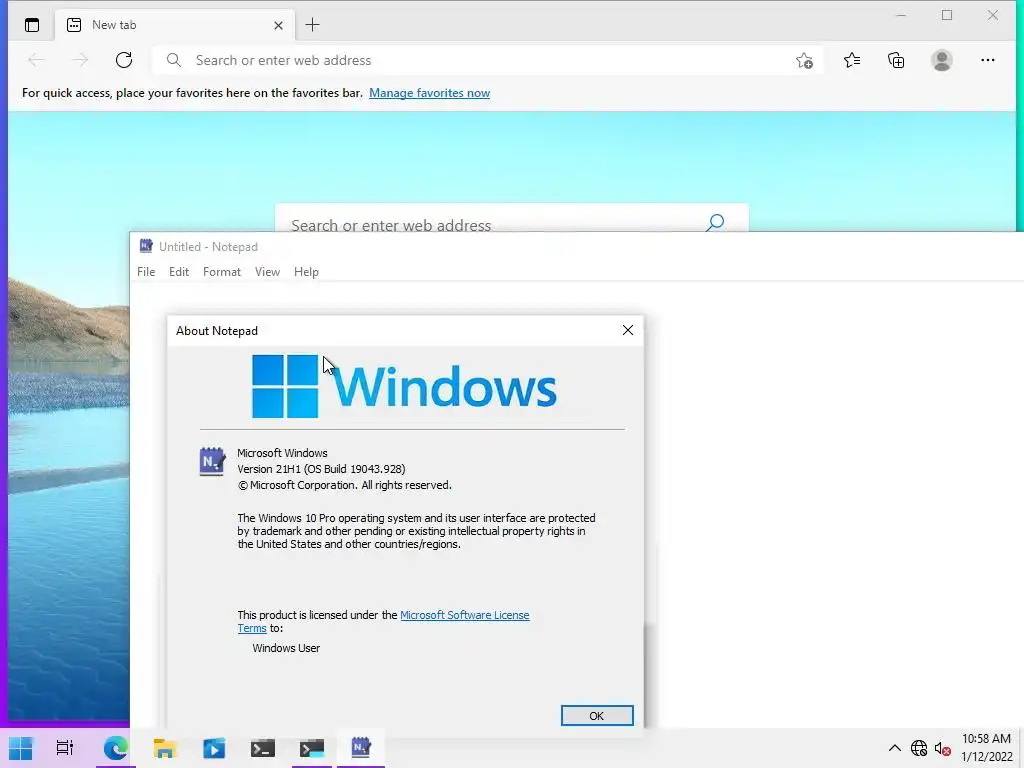Select the Version 21H1 build text
The image size is (1024, 768).
[321, 469]
